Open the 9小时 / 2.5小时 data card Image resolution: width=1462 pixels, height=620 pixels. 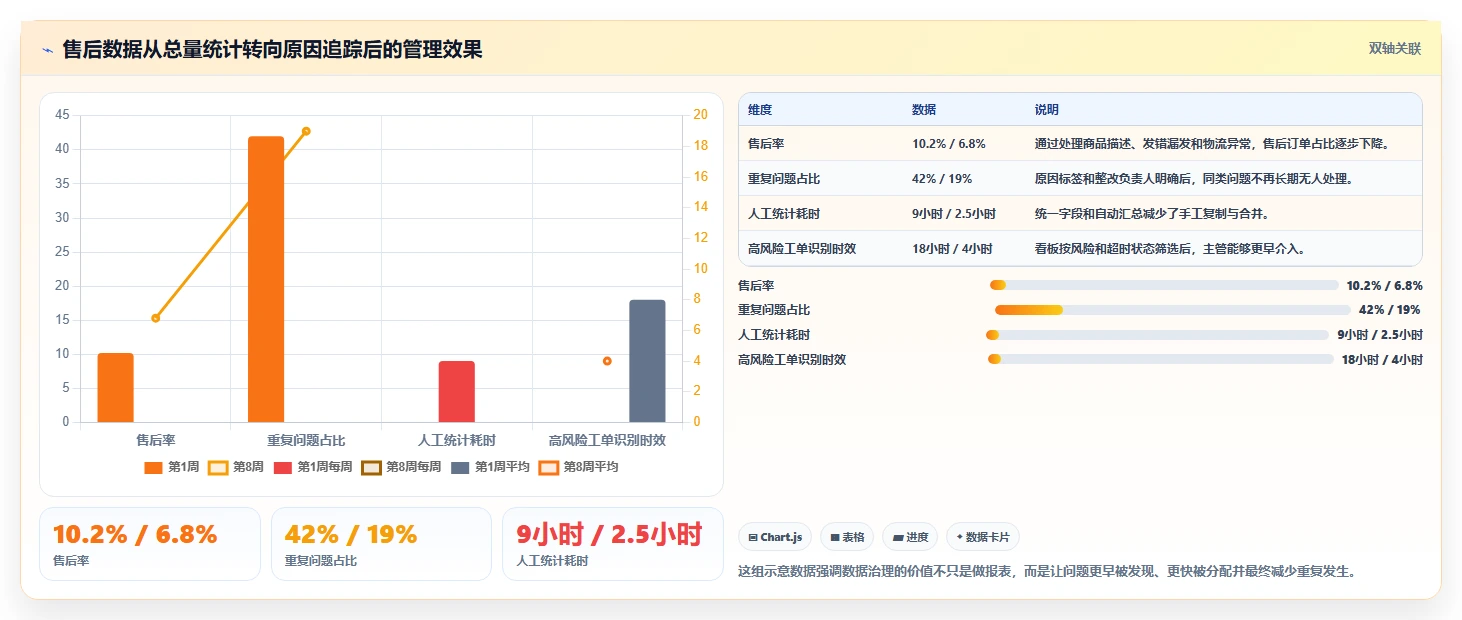tap(612, 544)
